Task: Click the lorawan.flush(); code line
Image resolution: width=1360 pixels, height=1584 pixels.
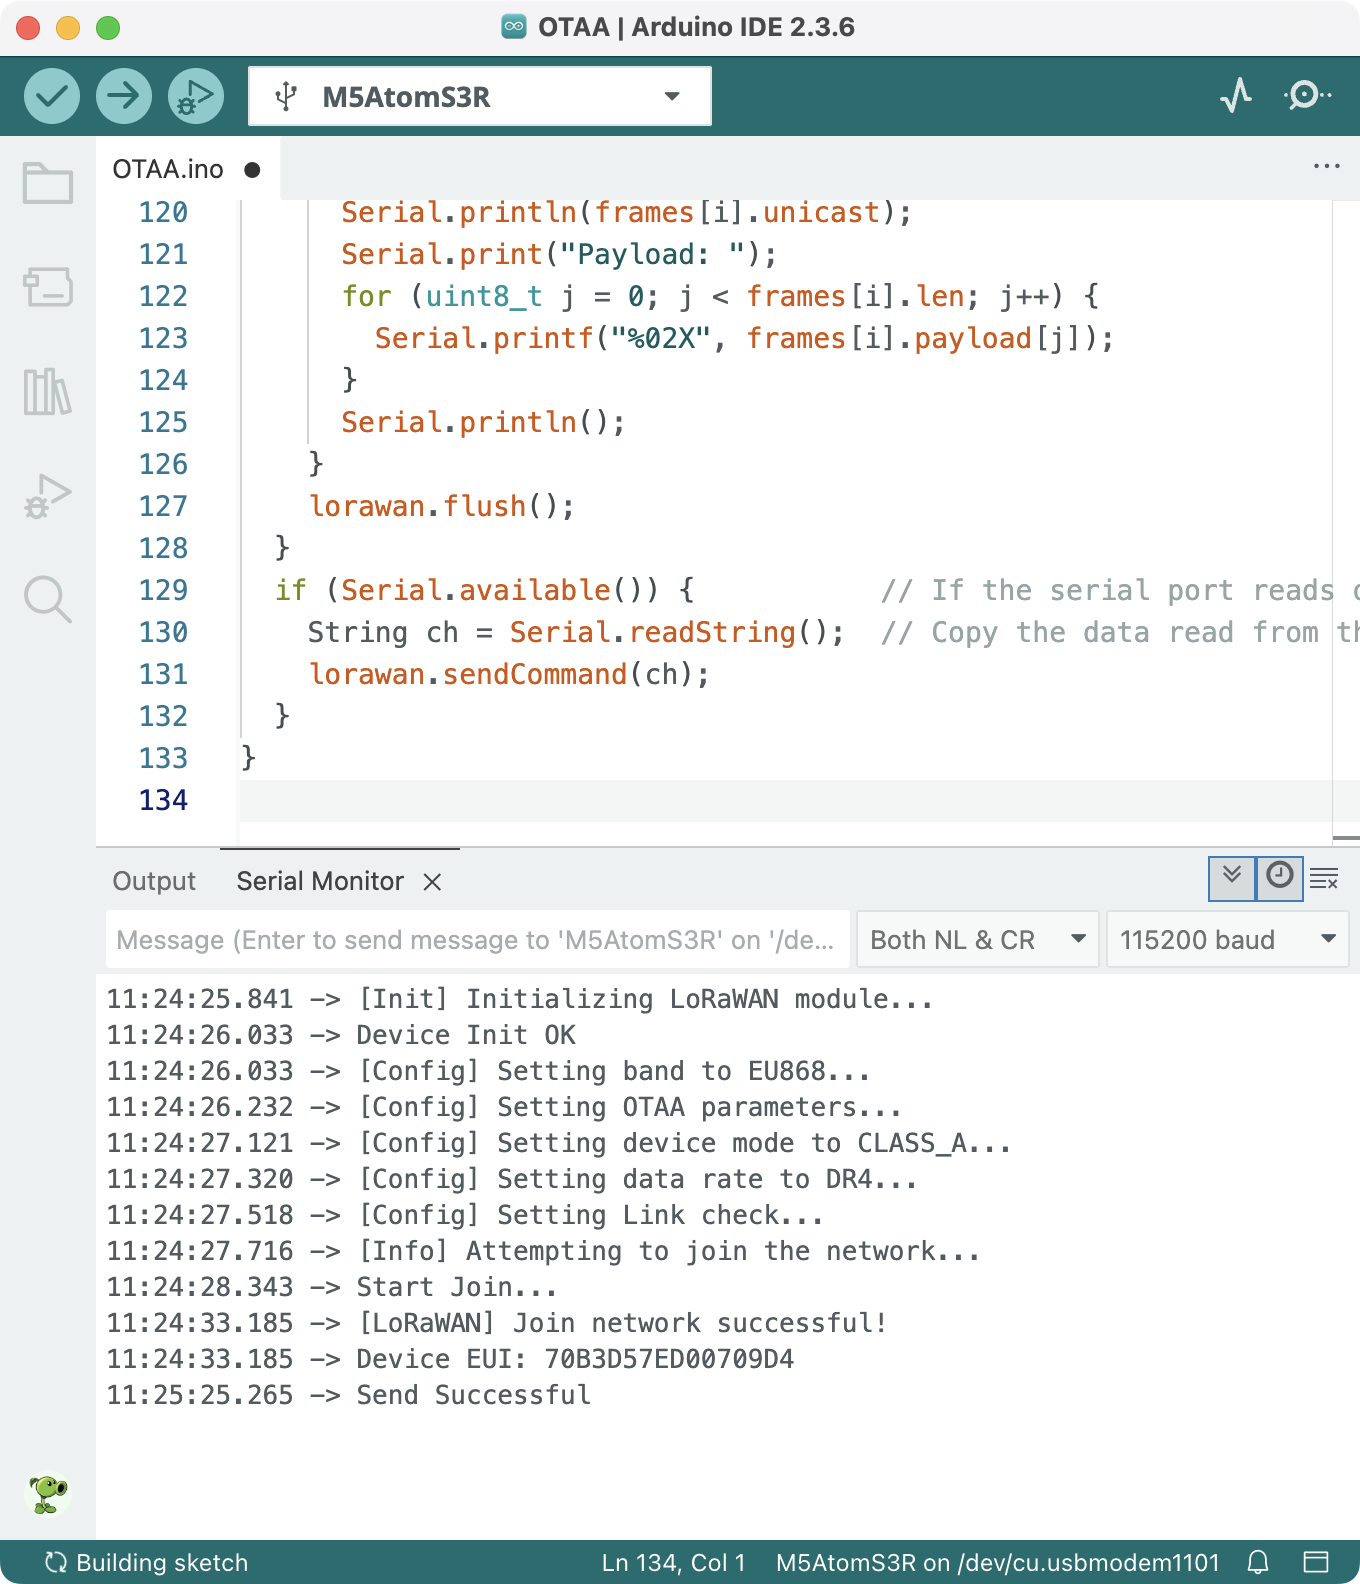Action: (442, 506)
